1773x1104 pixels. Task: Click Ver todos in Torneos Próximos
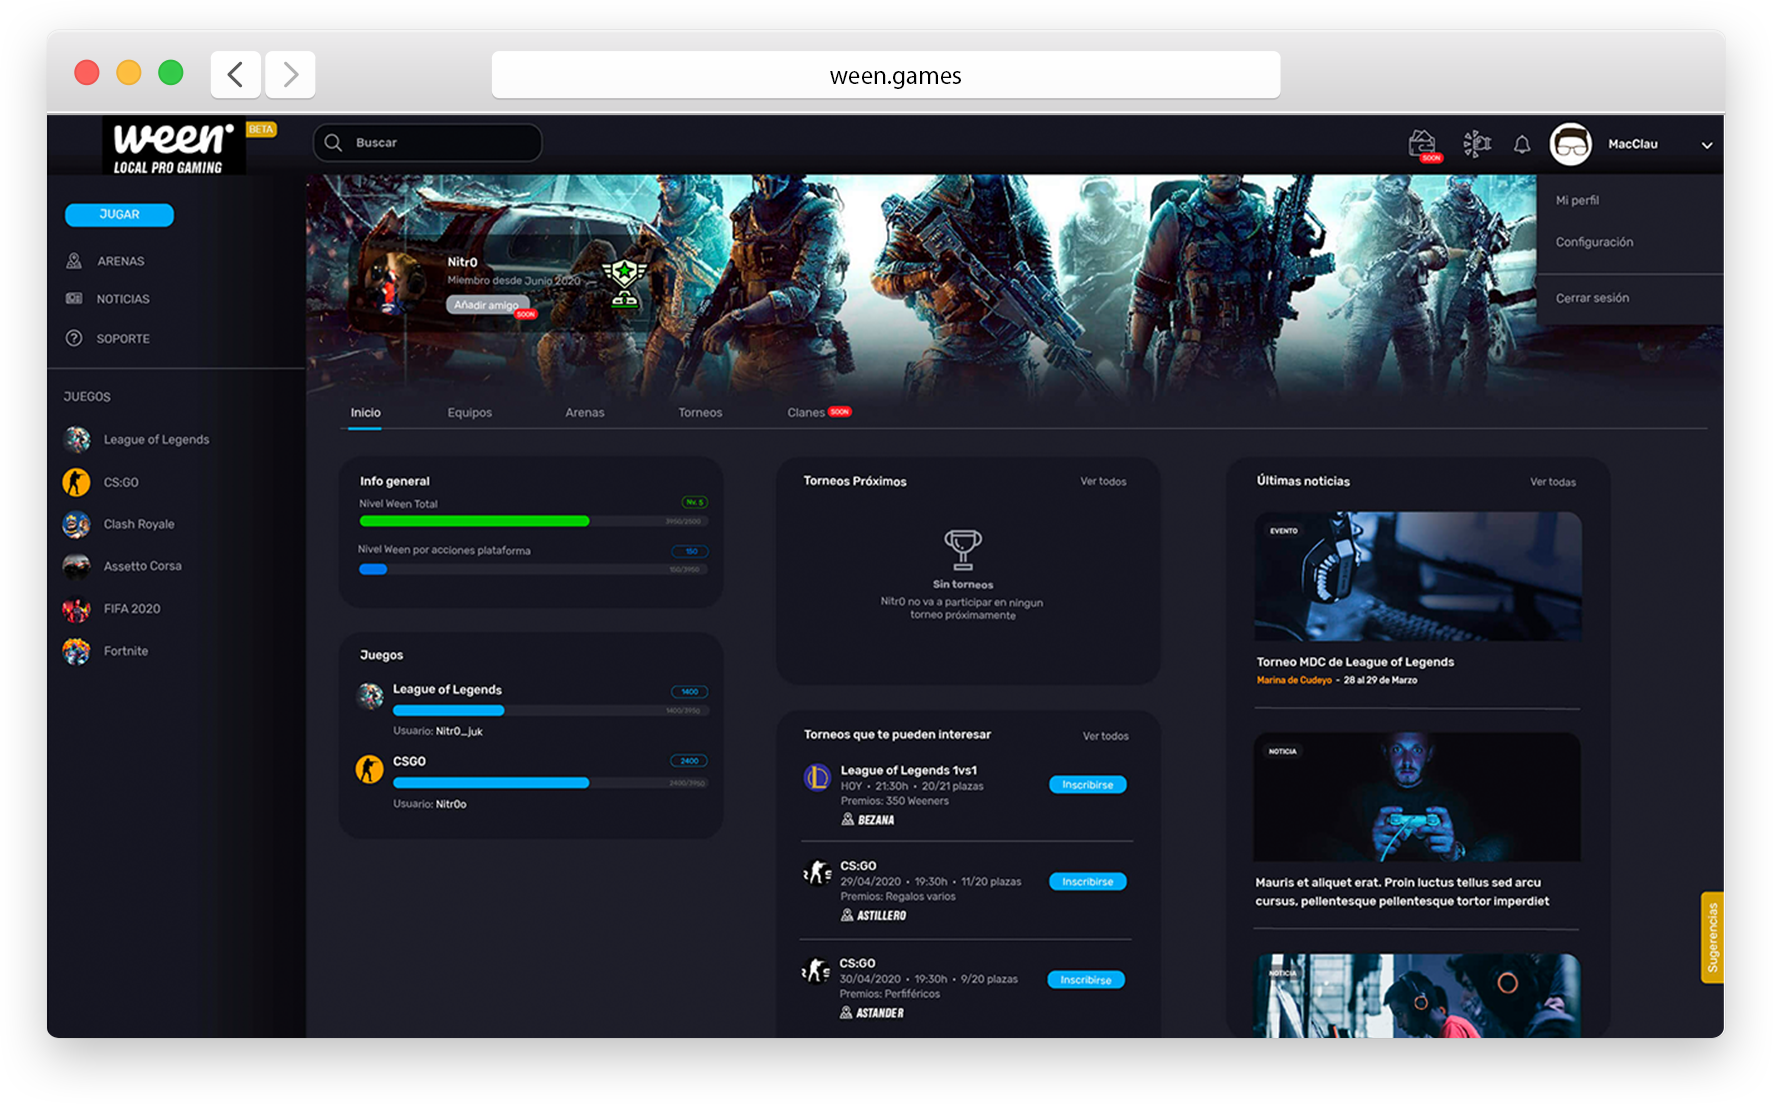pyautogui.click(x=1102, y=481)
